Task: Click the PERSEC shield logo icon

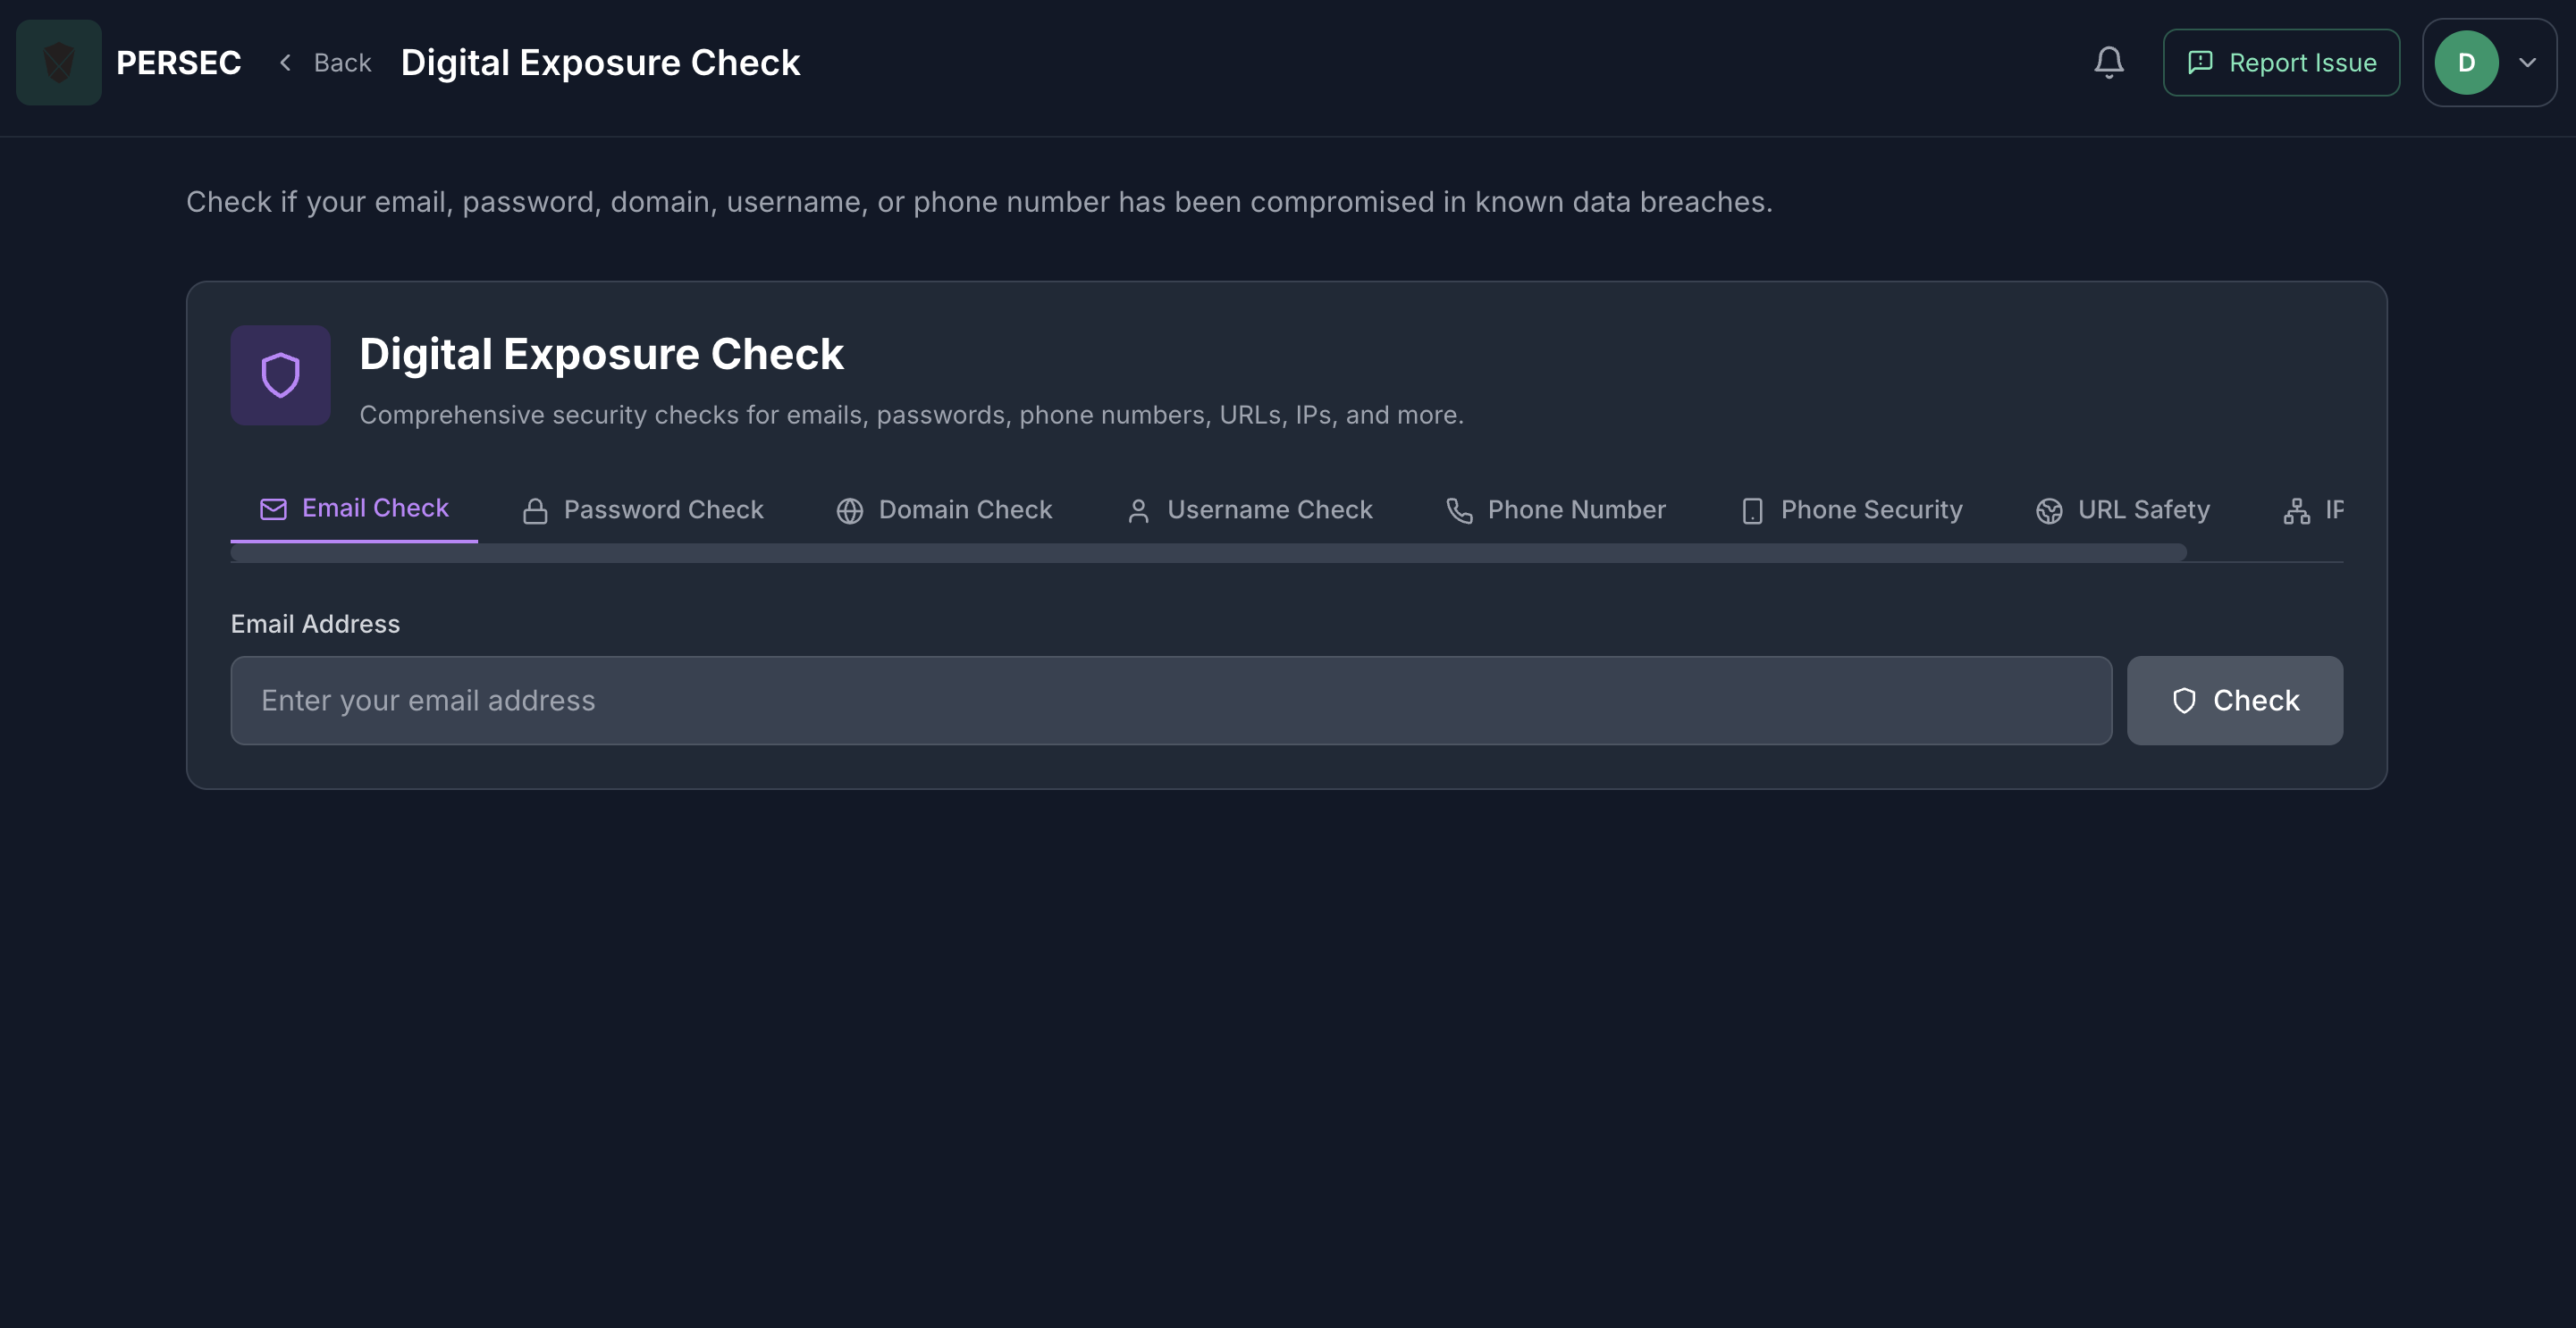Action: 59,63
